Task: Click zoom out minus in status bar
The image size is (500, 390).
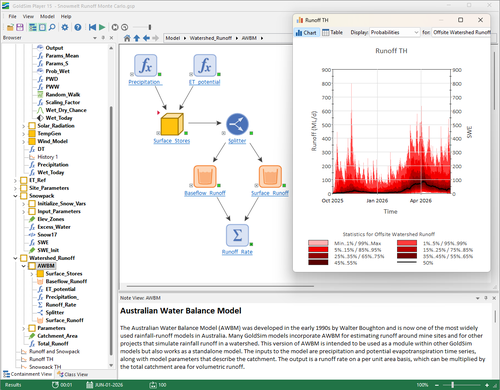Action: tap(437, 385)
